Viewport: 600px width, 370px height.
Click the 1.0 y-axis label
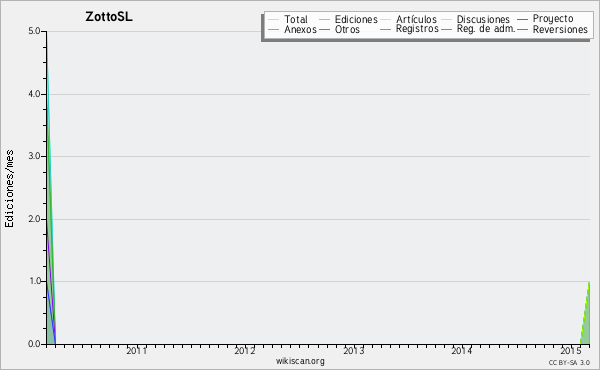click(x=34, y=281)
